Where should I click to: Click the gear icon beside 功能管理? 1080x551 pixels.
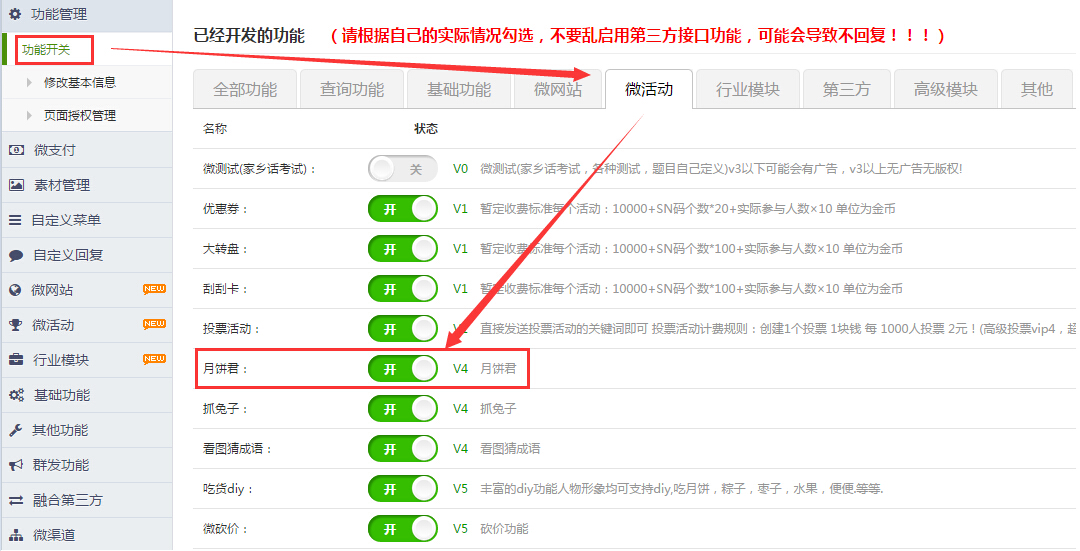coord(15,14)
